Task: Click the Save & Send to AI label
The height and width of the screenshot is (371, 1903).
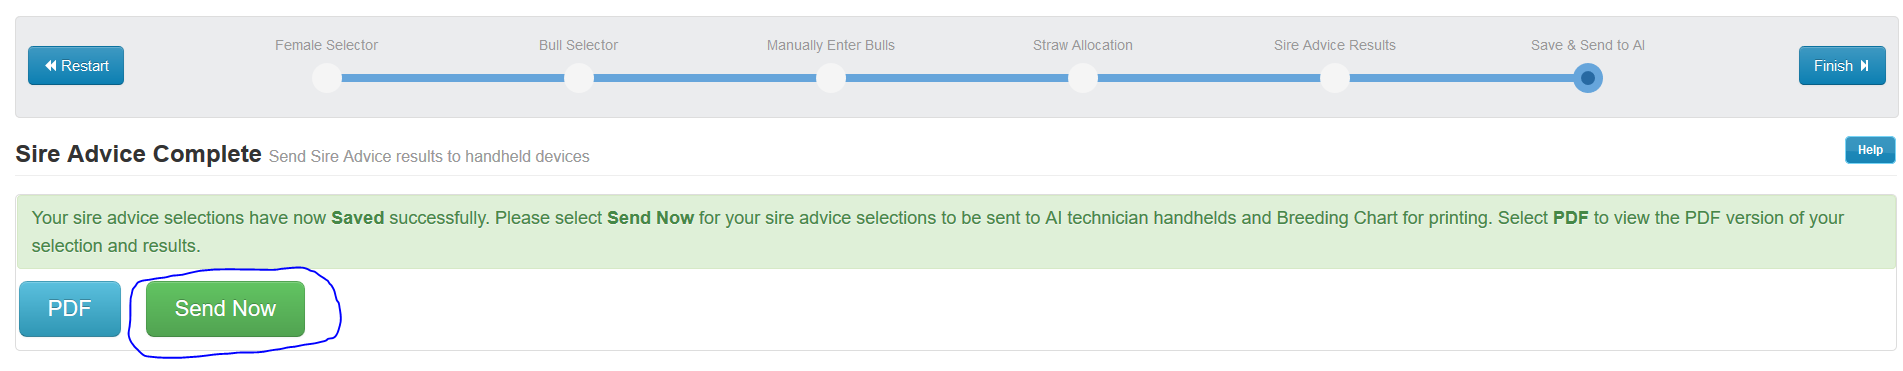Action: pos(1588,45)
